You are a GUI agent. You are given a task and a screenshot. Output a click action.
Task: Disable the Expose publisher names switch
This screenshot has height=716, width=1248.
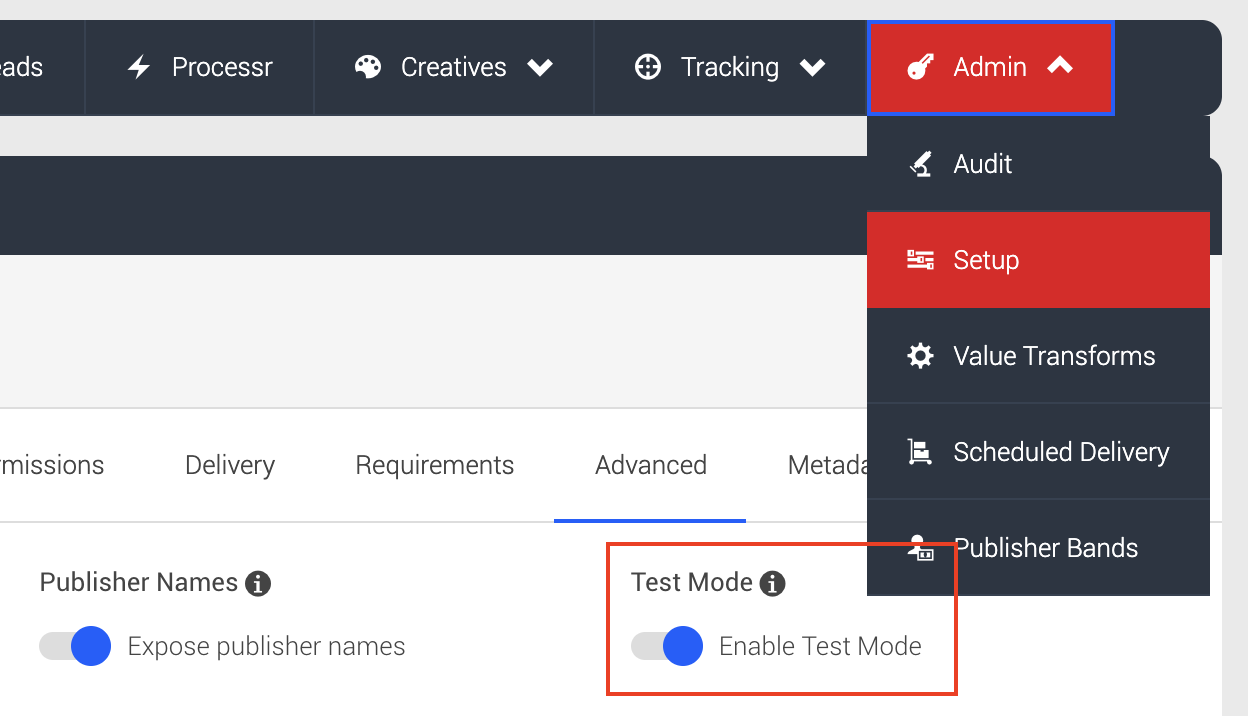[x=75, y=647]
